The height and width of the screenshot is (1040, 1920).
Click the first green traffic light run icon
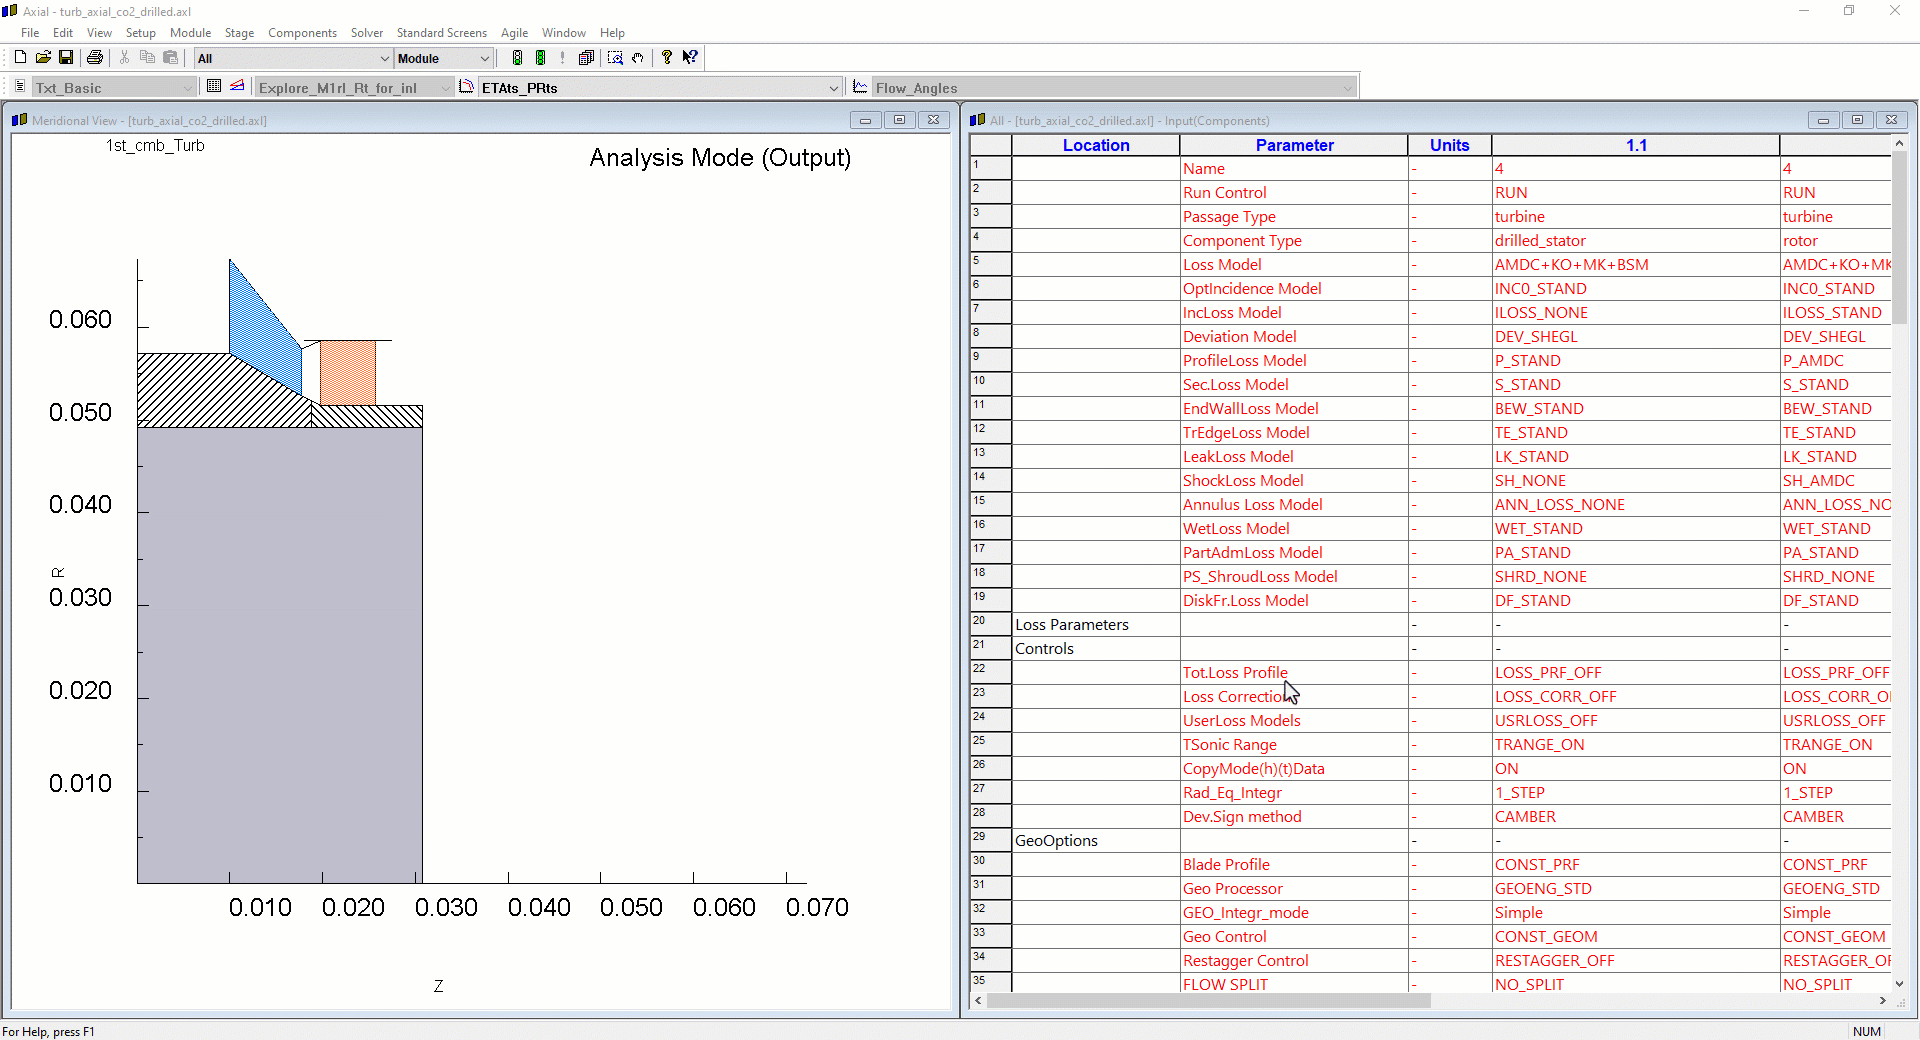pos(517,58)
